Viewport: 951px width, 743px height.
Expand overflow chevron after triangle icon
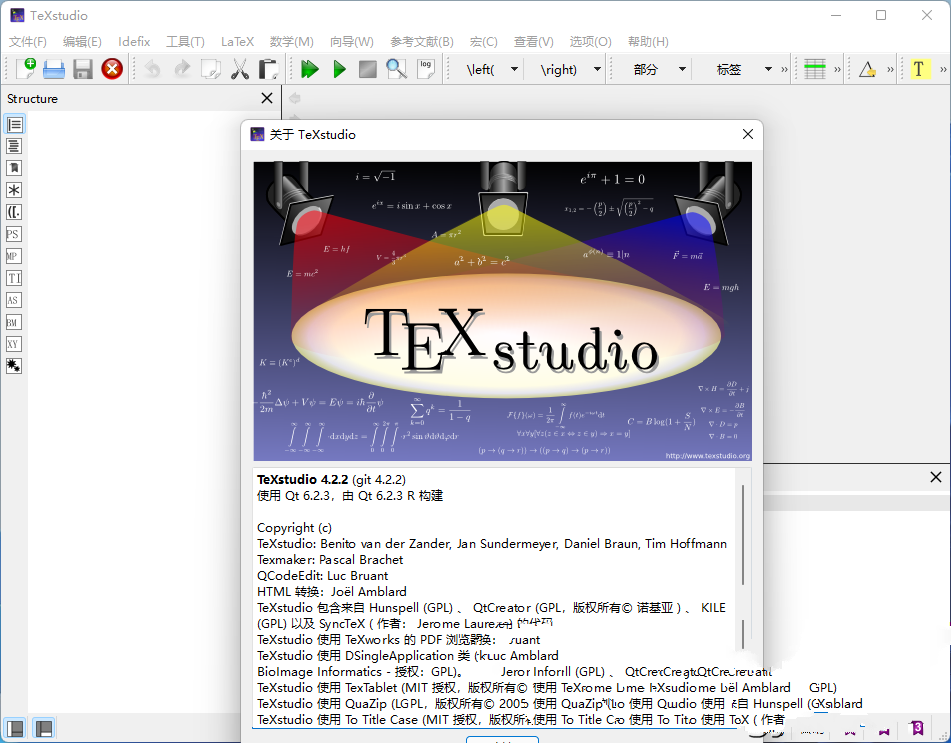[x=890, y=69]
